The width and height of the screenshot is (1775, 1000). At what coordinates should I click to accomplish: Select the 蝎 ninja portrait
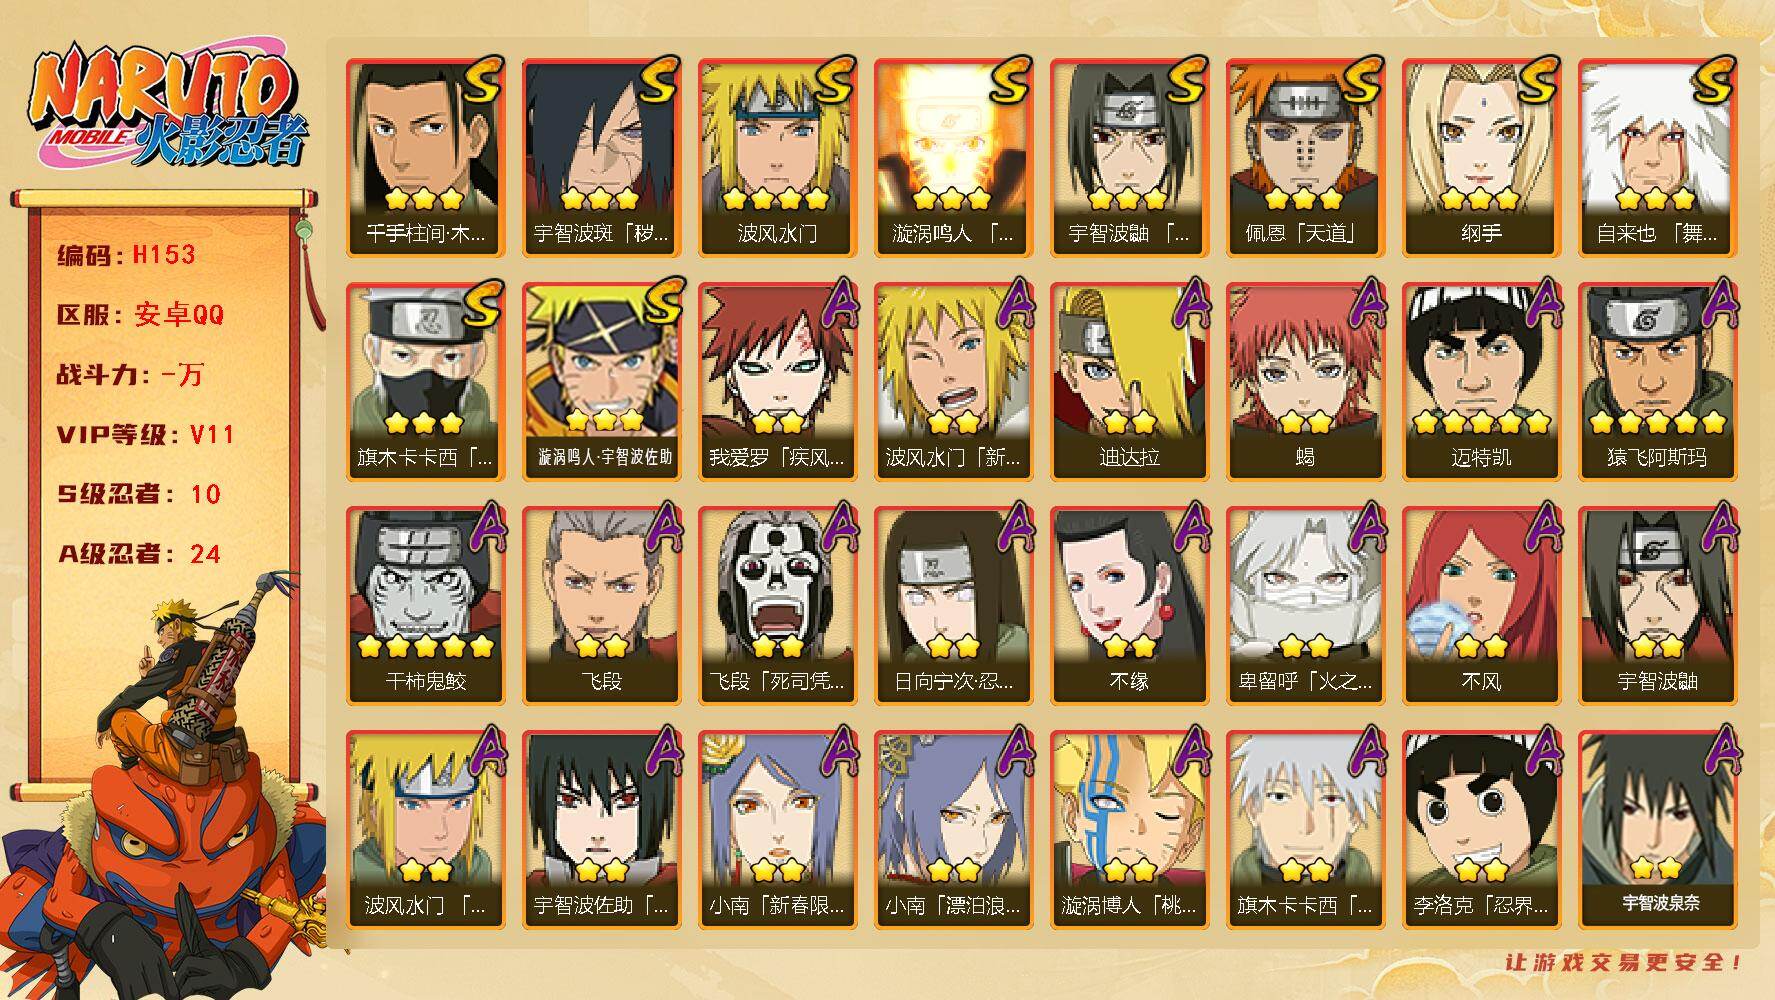tap(1305, 382)
